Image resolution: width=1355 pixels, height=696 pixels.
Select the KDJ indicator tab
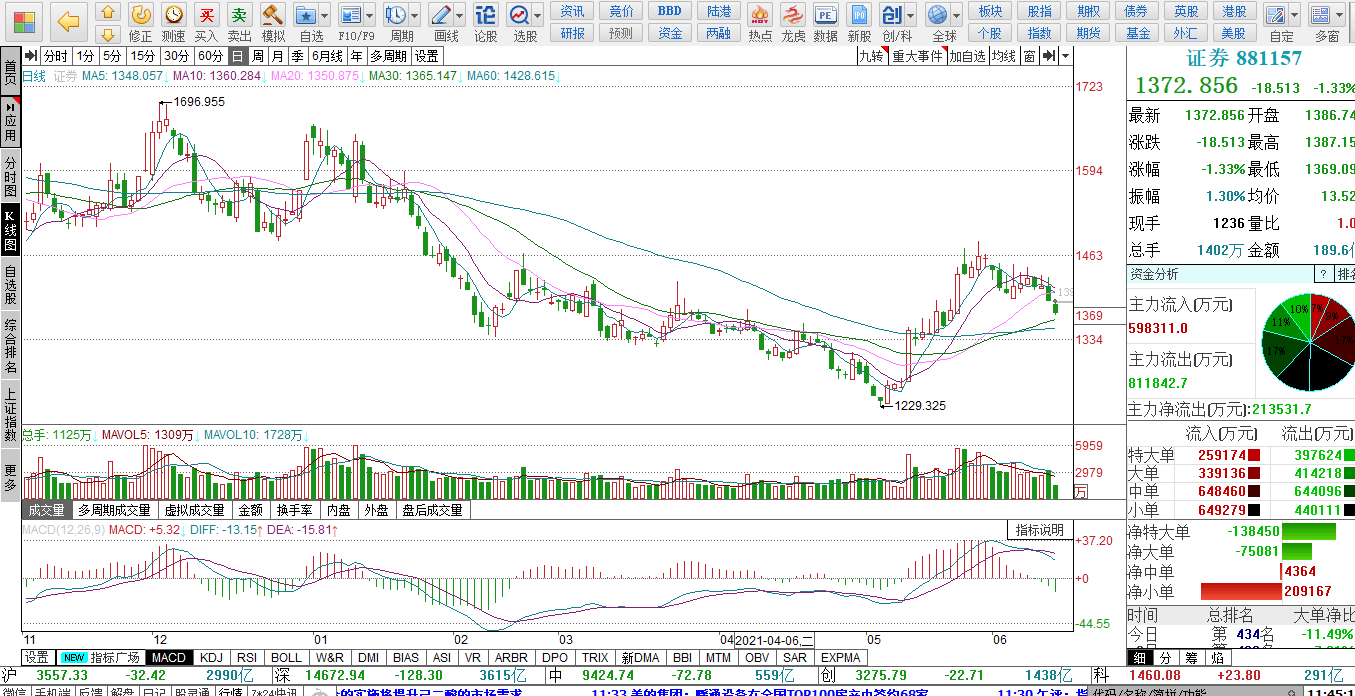211,658
